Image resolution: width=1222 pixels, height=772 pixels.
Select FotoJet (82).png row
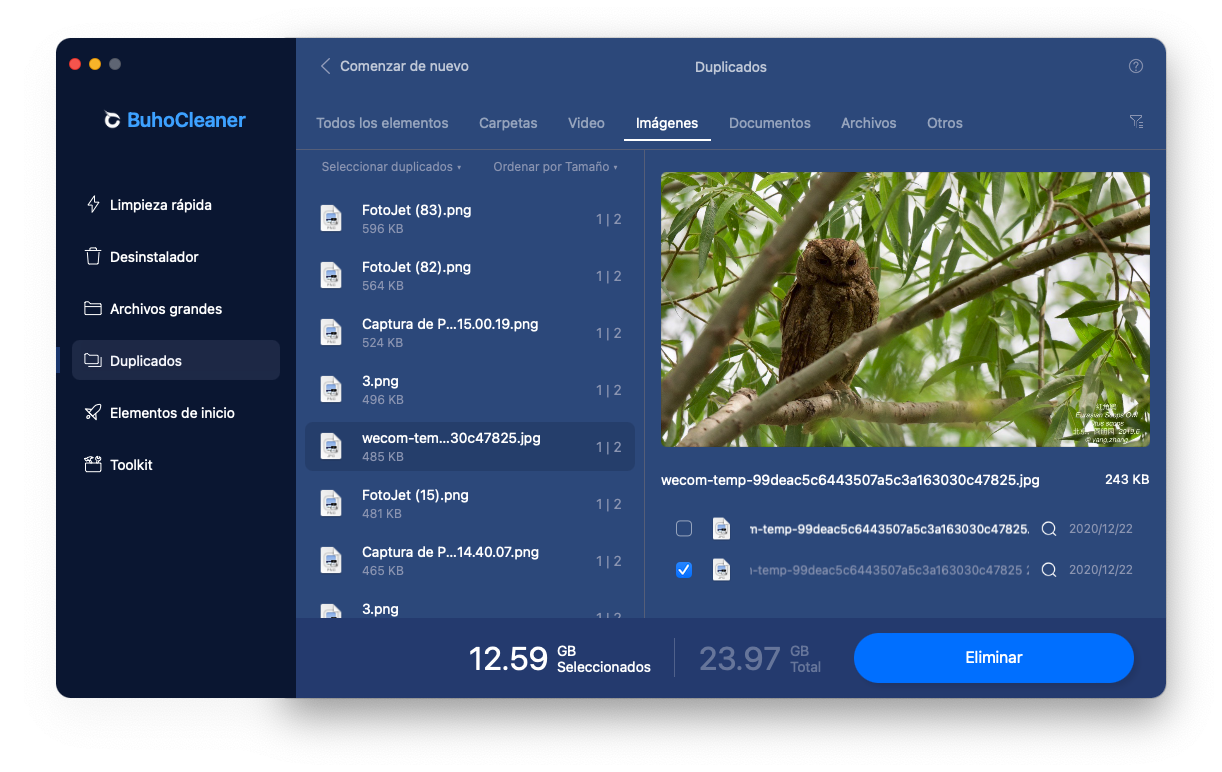coord(469,275)
